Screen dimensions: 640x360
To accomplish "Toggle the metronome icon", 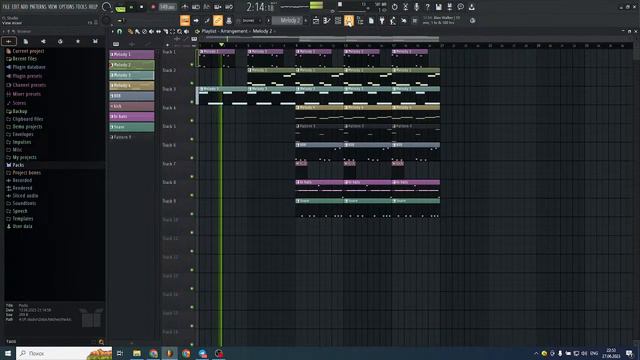I will 185,7.
